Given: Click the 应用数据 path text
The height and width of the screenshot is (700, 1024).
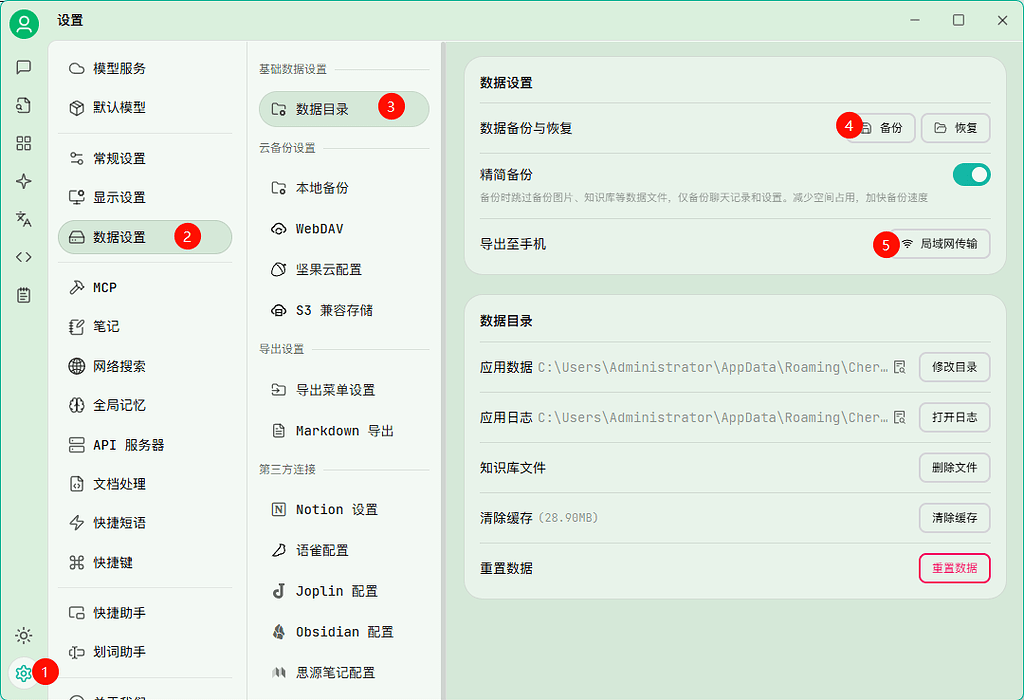Looking at the screenshot, I should (712, 367).
